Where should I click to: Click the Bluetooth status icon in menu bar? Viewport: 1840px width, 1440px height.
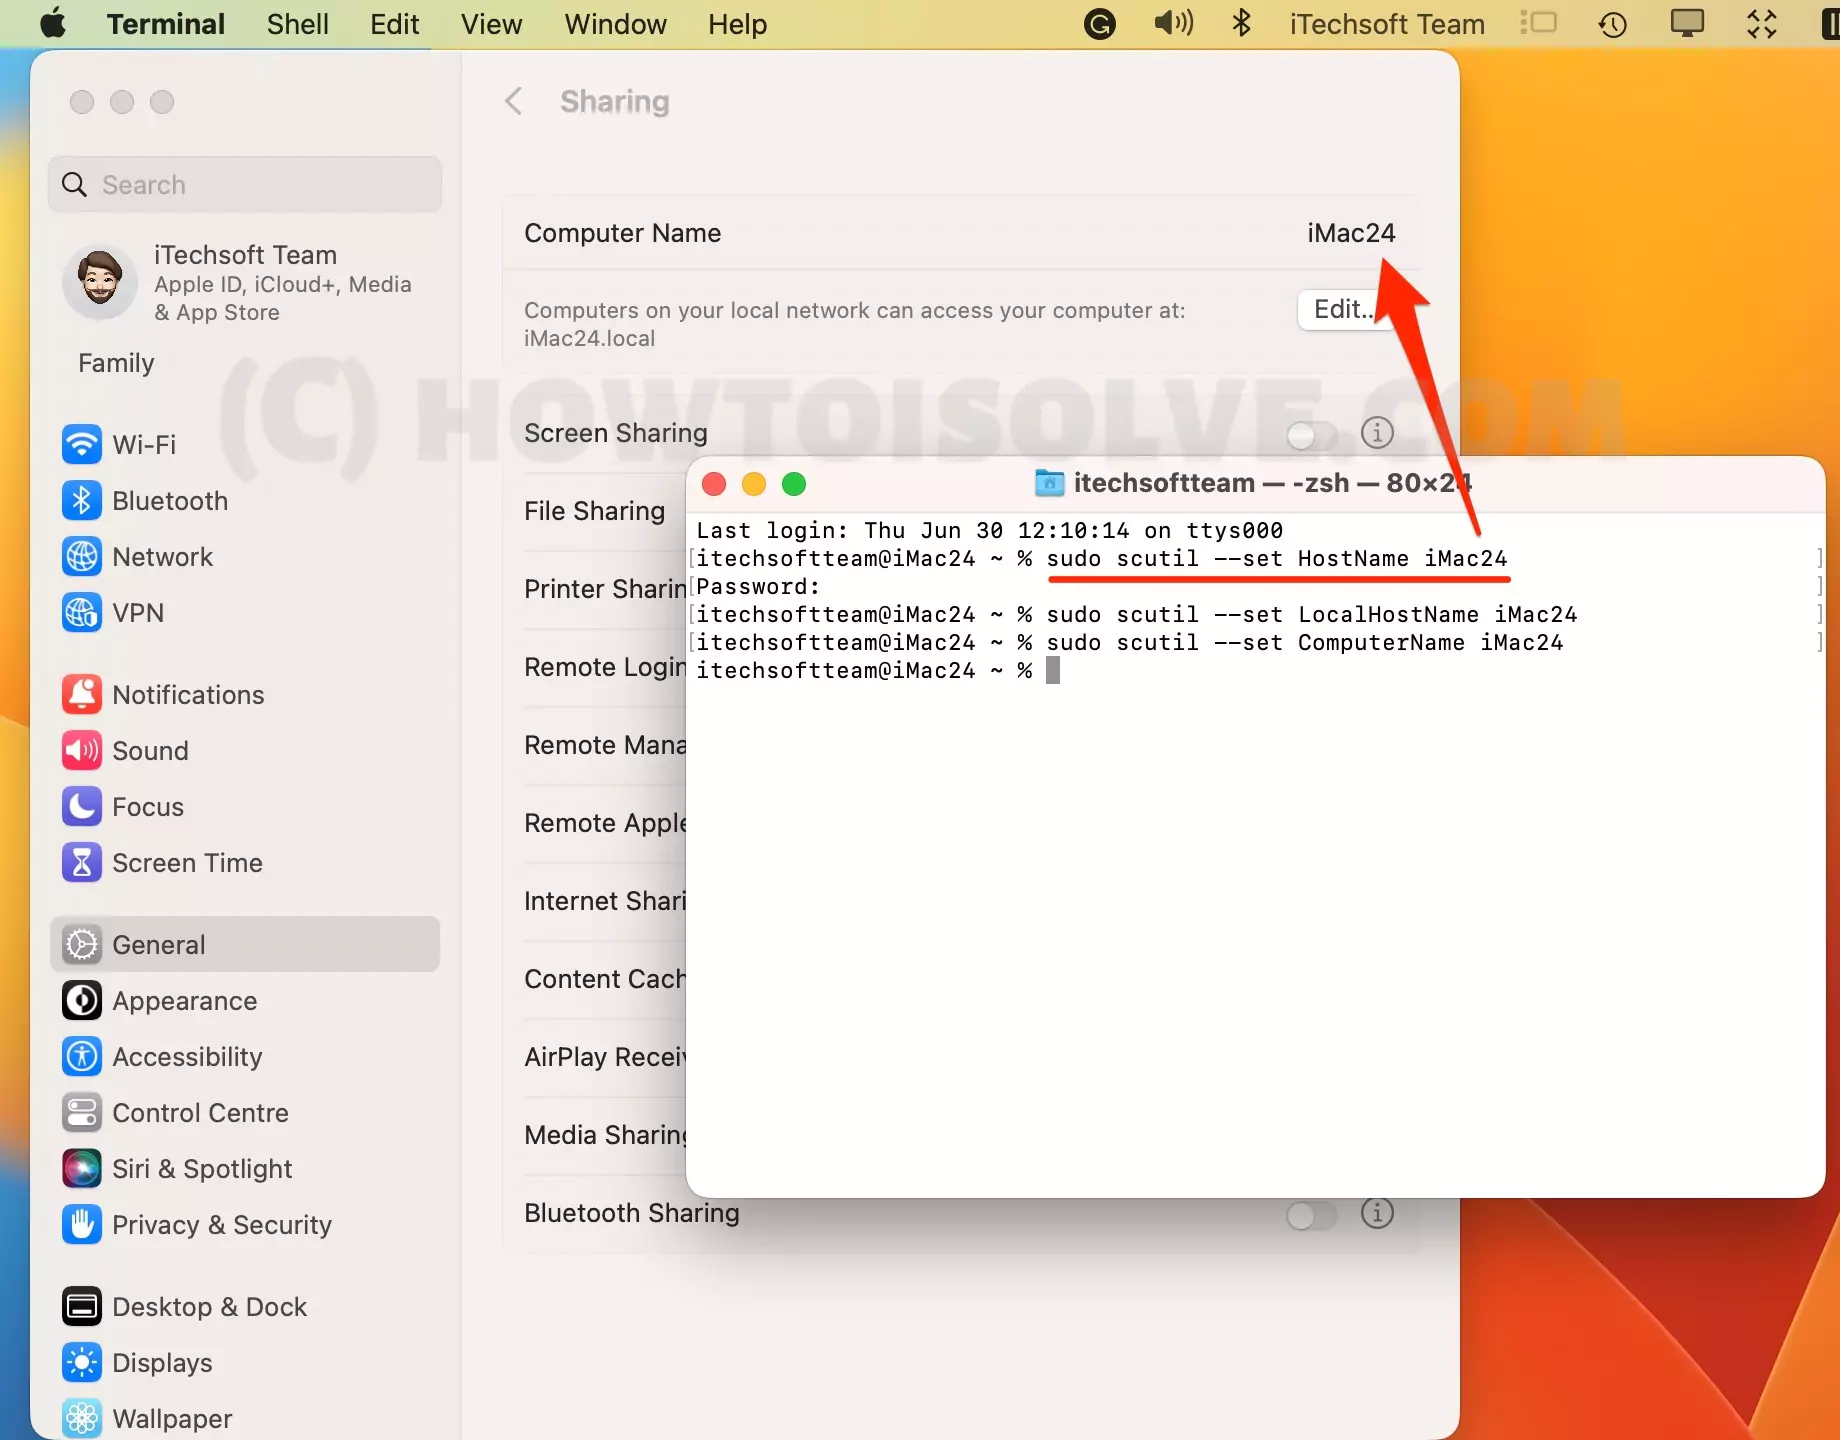click(1241, 23)
